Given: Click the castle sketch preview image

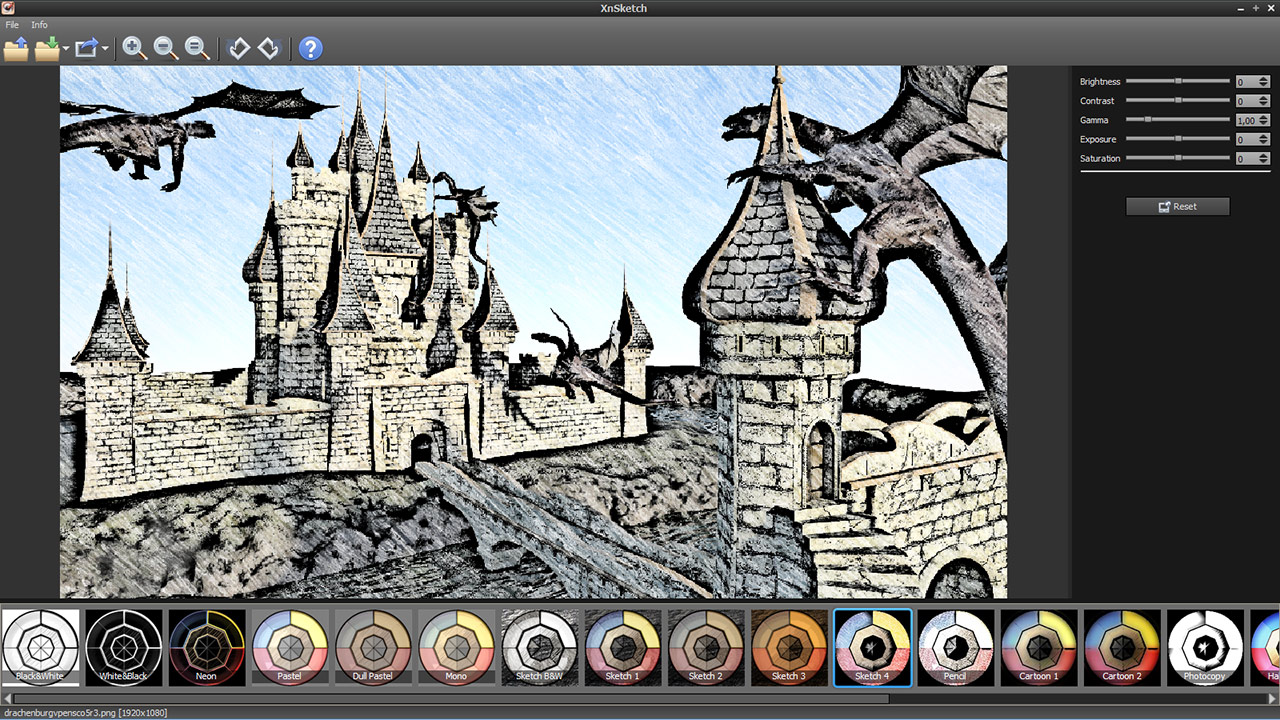Looking at the screenshot, I should [533, 332].
